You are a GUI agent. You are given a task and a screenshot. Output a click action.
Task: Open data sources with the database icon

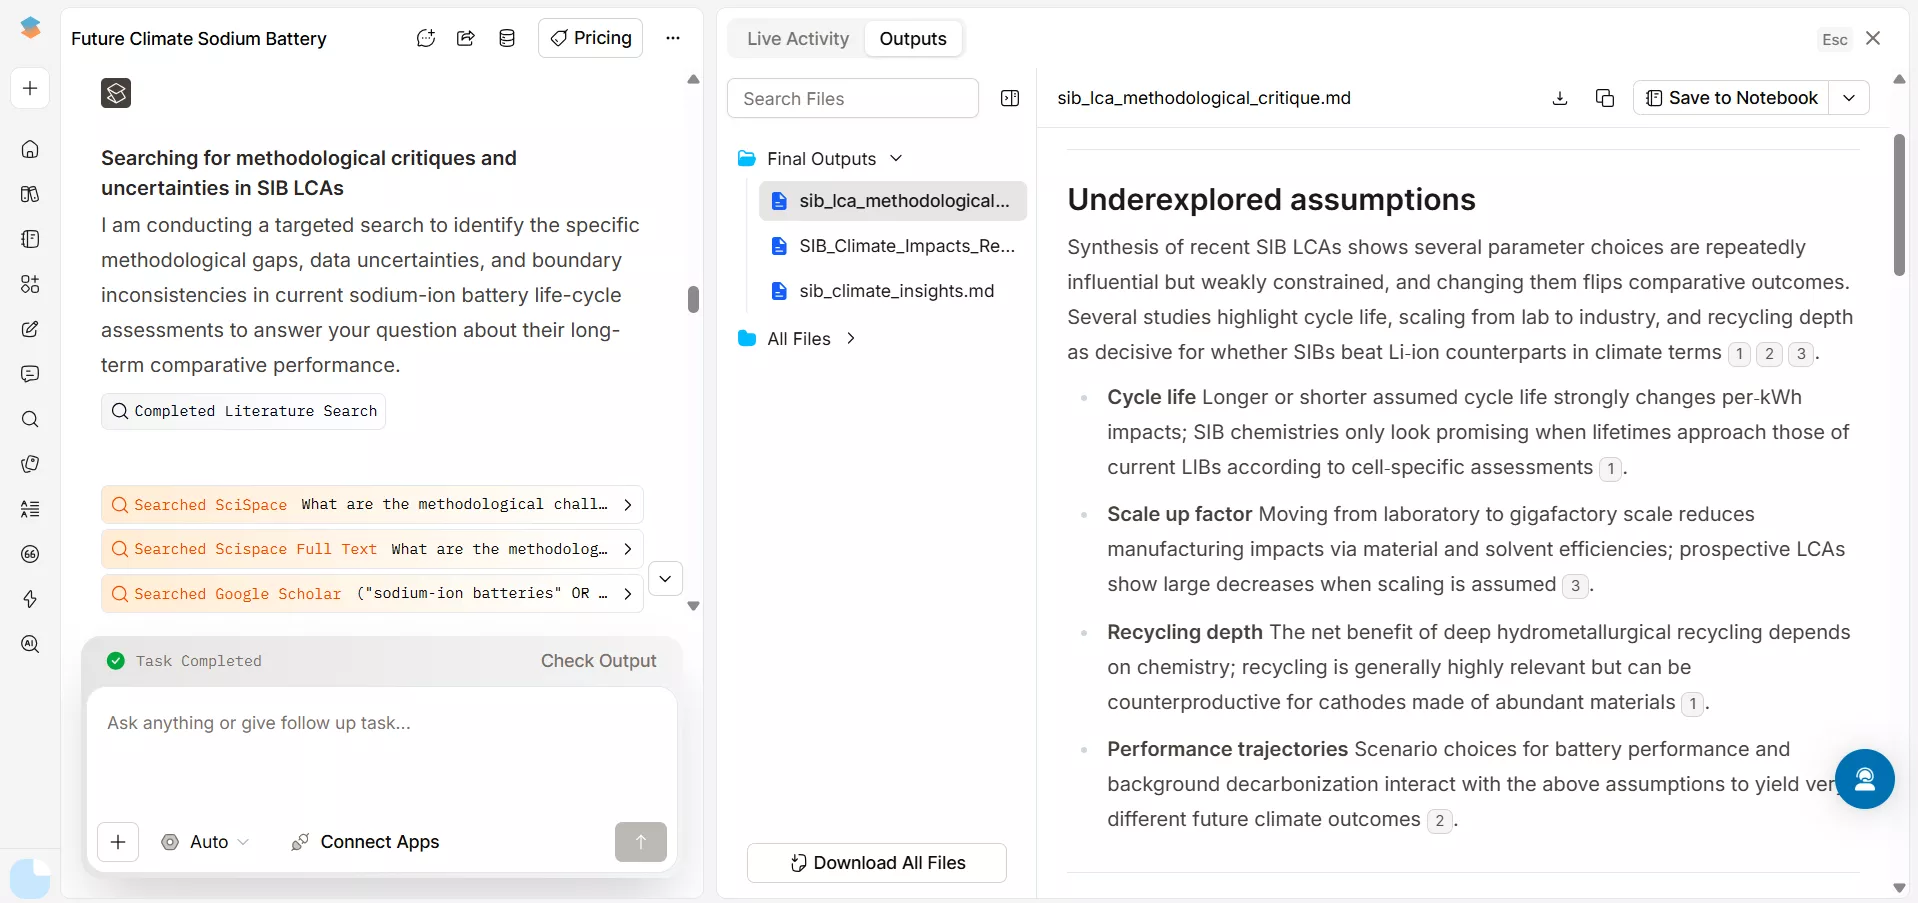(x=507, y=38)
